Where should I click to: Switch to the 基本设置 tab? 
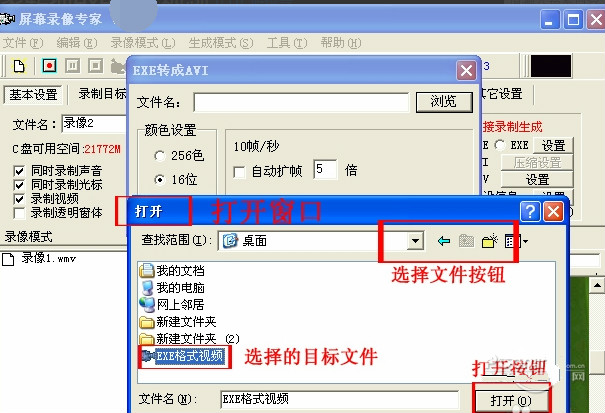(x=33, y=95)
